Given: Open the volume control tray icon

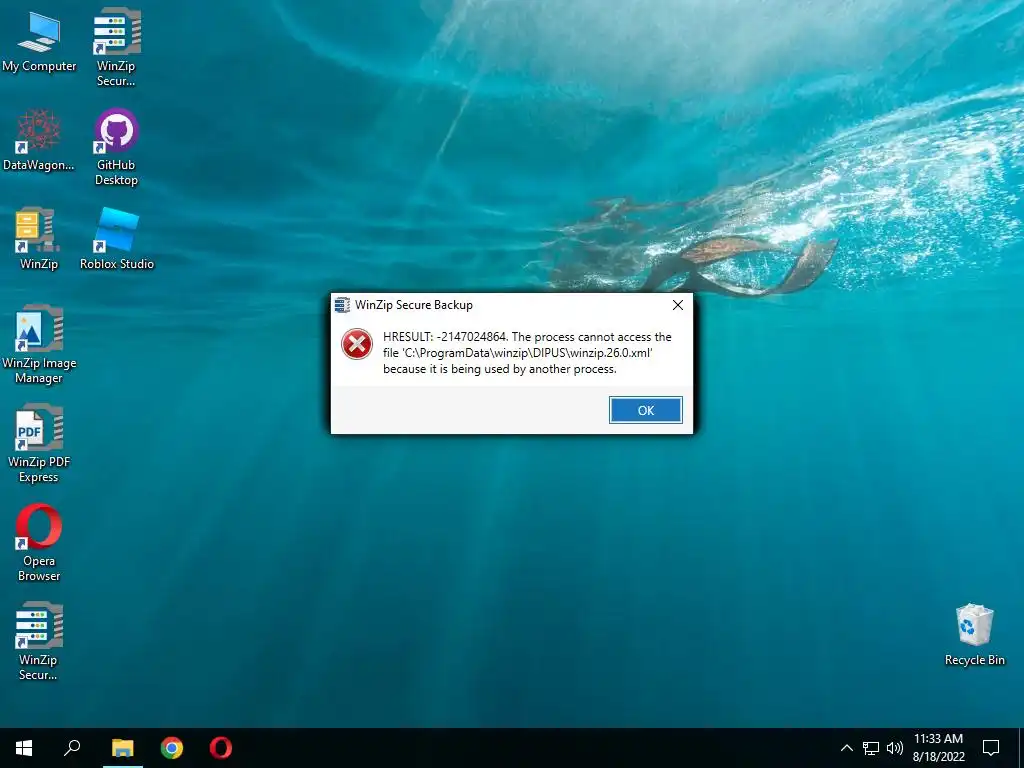Looking at the screenshot, I should 895,748.
